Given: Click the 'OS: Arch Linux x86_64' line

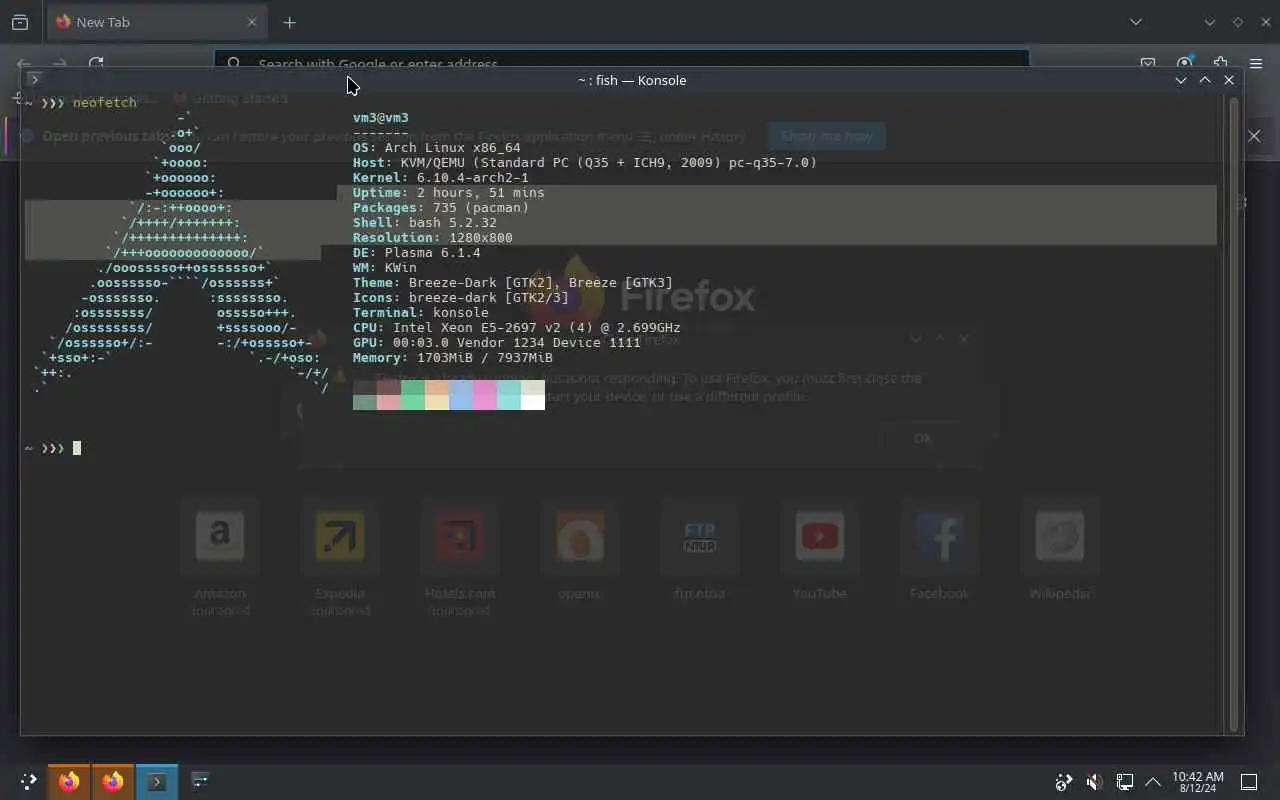Looking at the screenshot, I should click(437, 148).
